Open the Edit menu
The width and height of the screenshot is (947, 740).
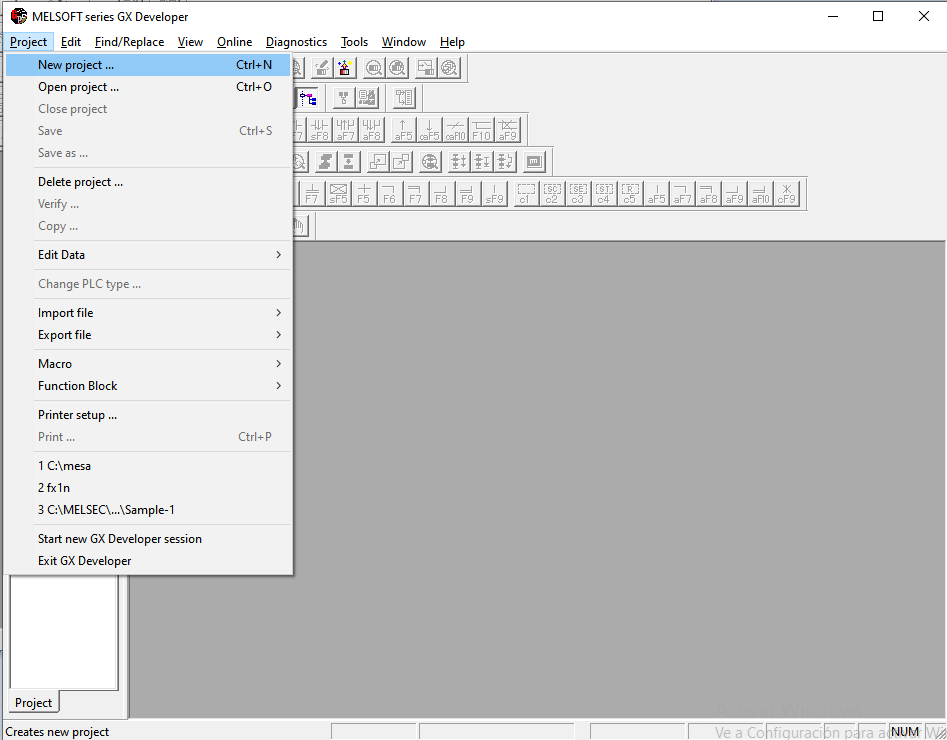tap(71, 42)
